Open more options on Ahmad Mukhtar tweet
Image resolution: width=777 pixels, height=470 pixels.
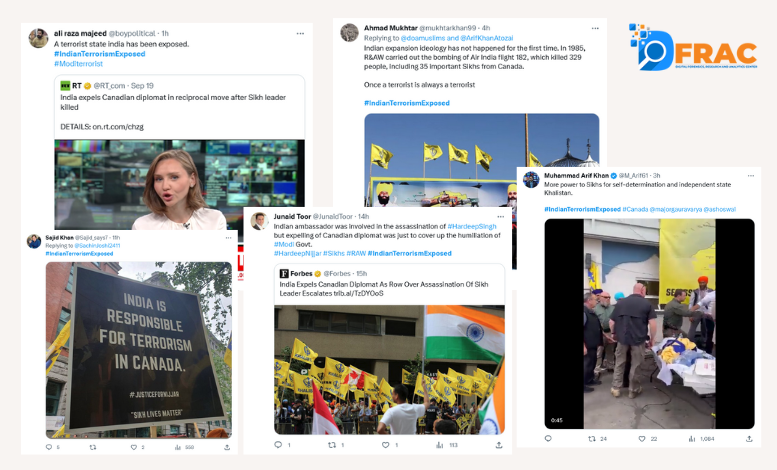coord(595,28)
